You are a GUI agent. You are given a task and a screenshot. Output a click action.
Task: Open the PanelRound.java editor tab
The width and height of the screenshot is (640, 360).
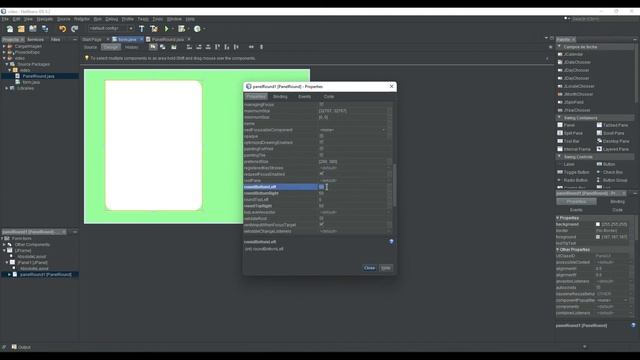coord(168,39)
